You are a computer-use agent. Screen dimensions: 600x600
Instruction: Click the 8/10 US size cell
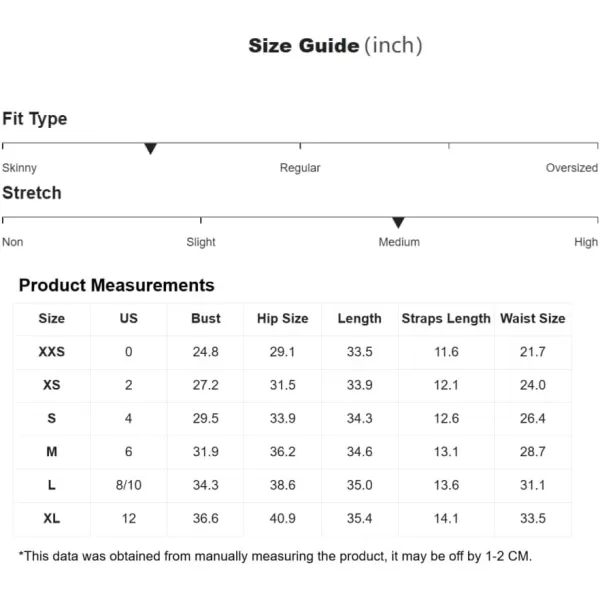pos(129,485)
